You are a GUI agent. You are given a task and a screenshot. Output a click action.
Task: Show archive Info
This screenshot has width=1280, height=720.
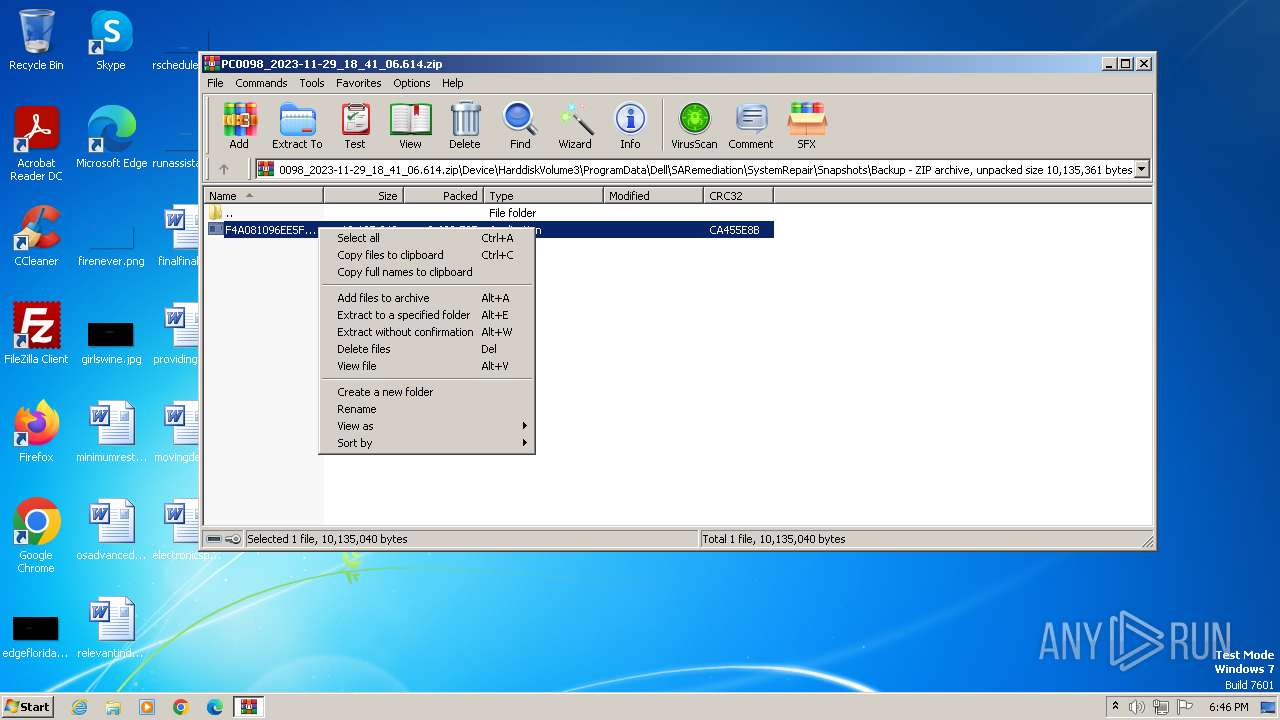pyautogui.click(x=630, y=126)
